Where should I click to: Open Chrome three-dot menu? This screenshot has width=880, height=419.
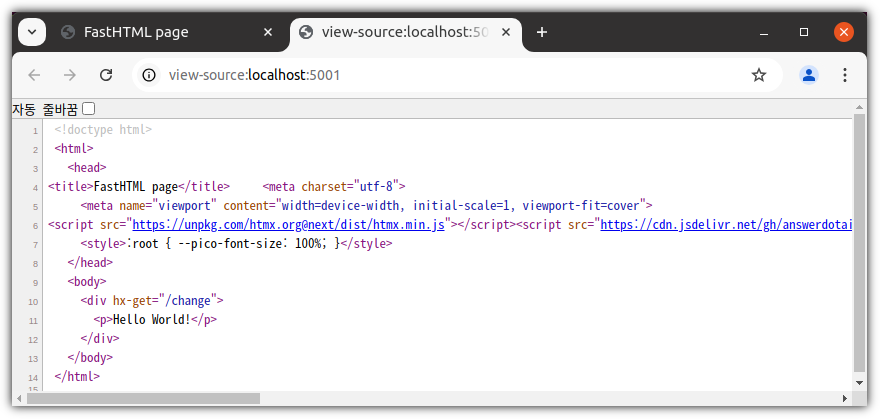[x=845, y=75]
